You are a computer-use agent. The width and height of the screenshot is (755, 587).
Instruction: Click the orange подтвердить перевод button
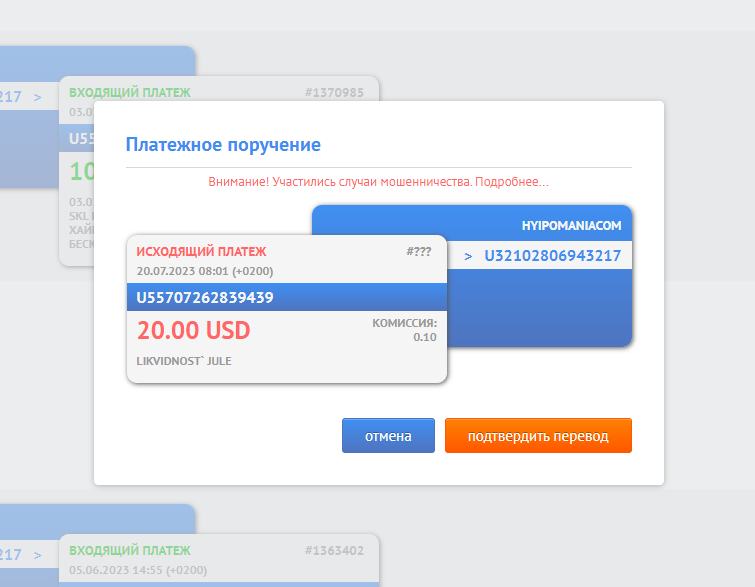pos(538,436)
